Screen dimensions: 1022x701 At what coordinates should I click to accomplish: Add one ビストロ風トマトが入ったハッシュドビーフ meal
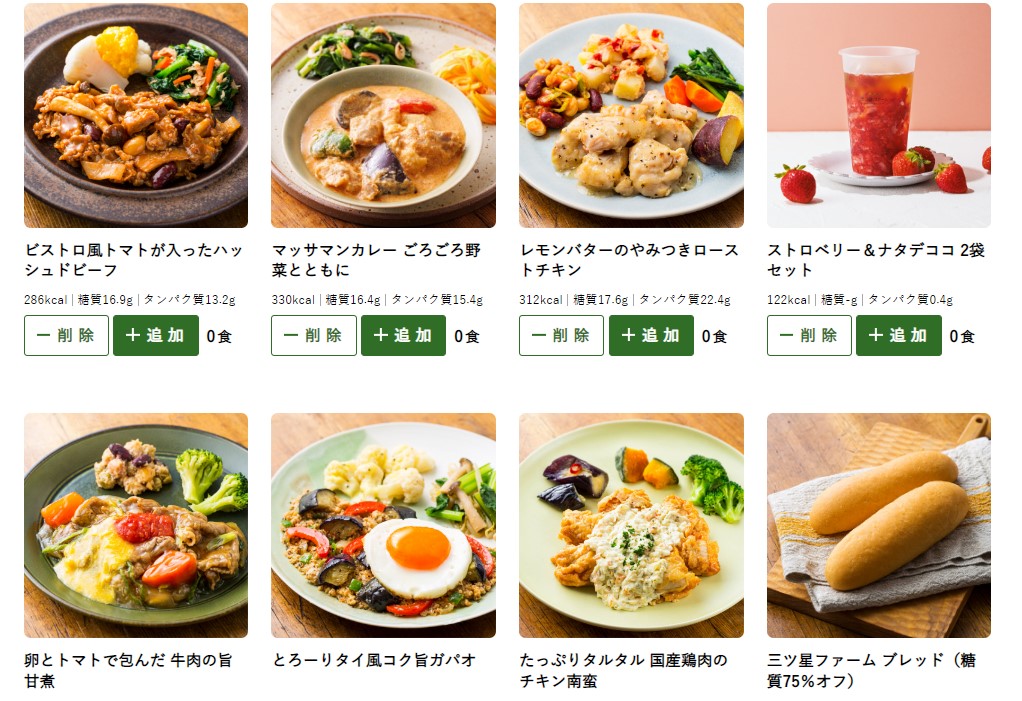[x=156, y=336]
